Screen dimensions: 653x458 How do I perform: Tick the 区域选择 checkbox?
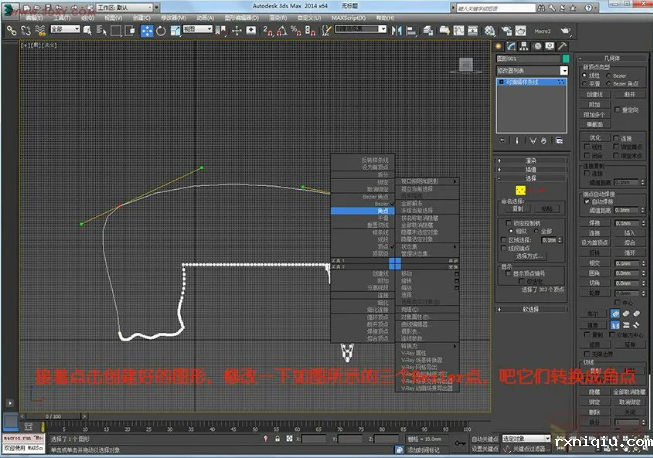click(503, 240)
